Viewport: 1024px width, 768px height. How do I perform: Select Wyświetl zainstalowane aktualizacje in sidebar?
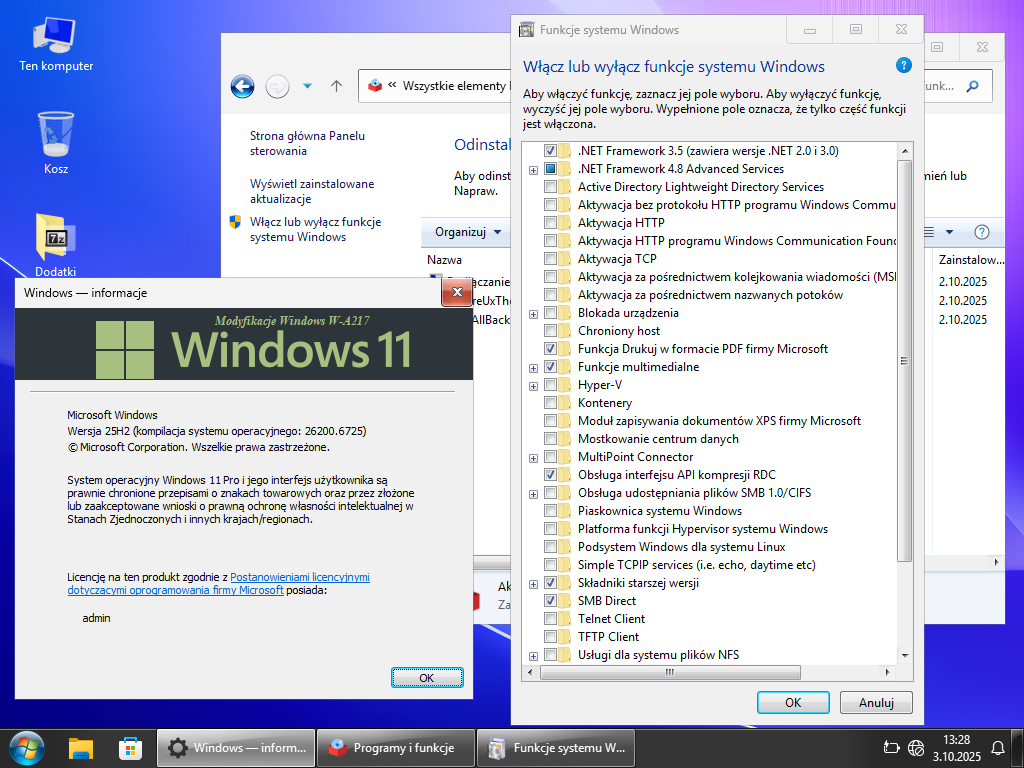click(x=312, y=191)
